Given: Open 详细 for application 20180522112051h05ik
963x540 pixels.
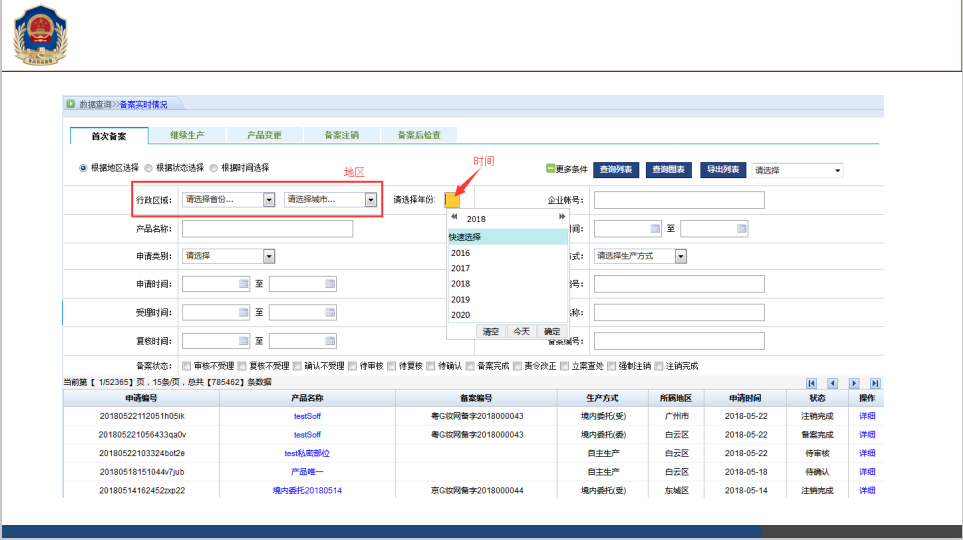Looking at the screenshot, I should 867,416.
